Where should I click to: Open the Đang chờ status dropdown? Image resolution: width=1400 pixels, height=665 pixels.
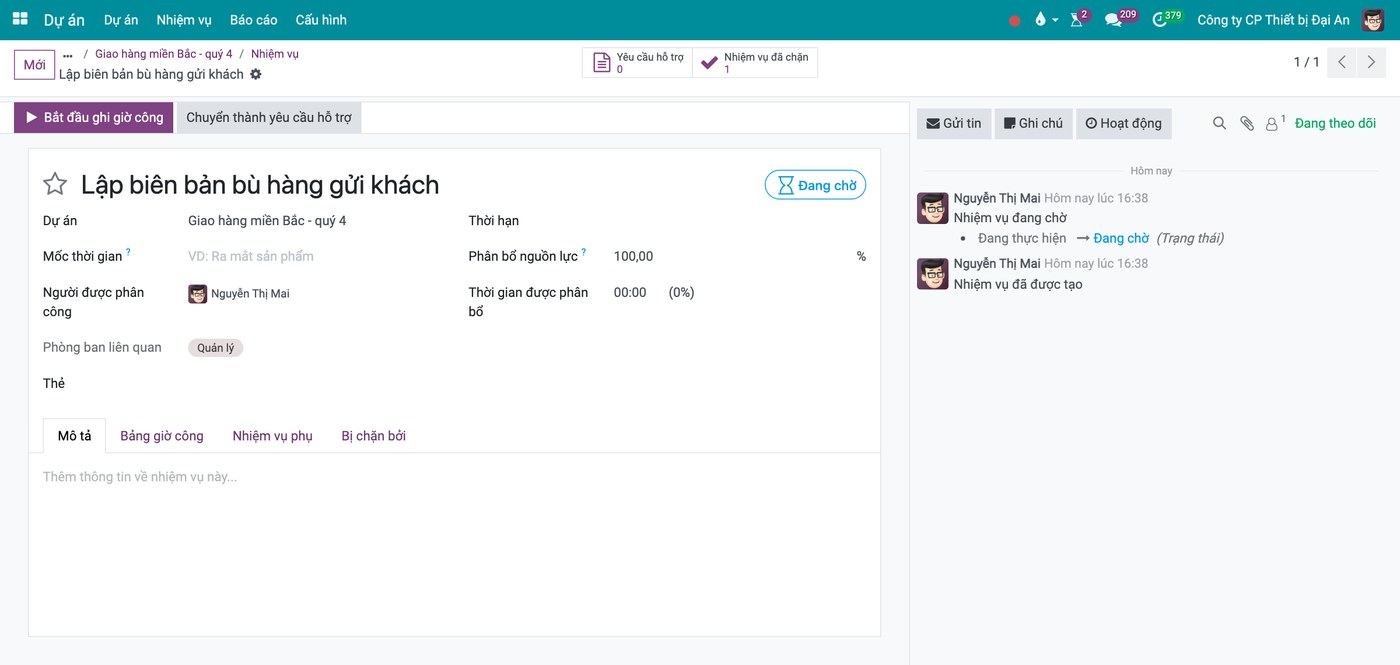[815, 185]
